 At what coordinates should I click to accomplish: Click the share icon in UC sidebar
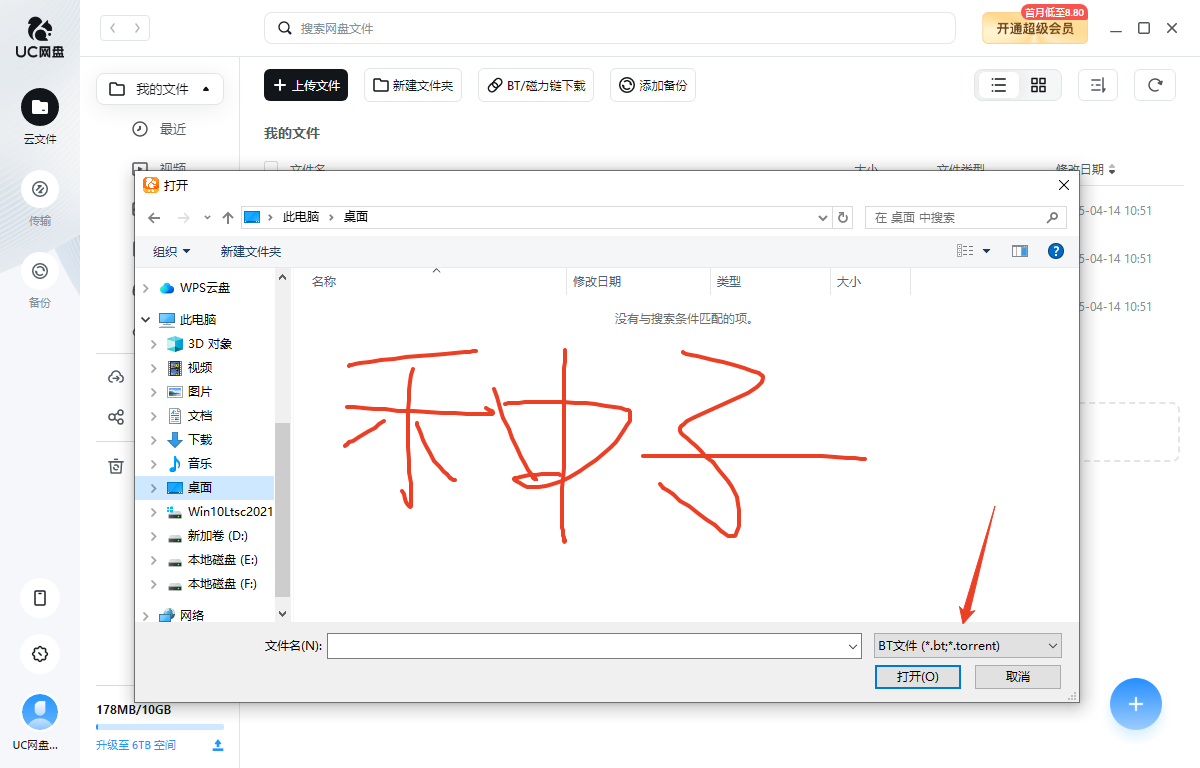[x=117, y=417]
